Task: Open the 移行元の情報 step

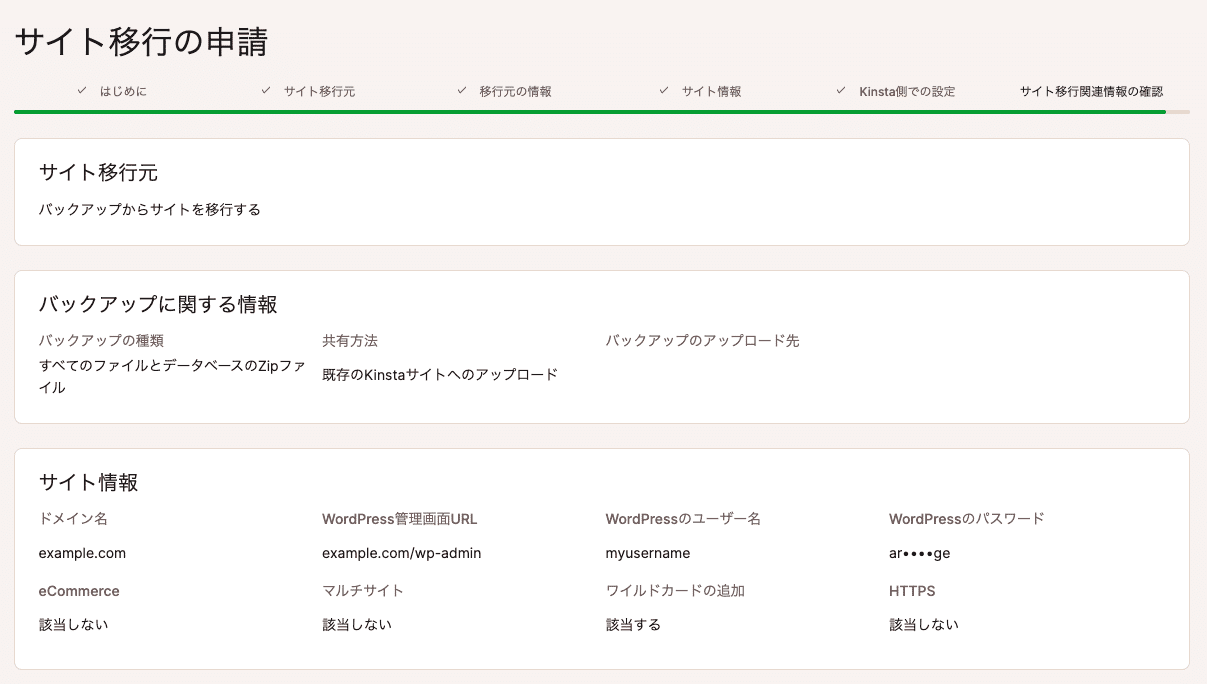Action: point(514,90)
